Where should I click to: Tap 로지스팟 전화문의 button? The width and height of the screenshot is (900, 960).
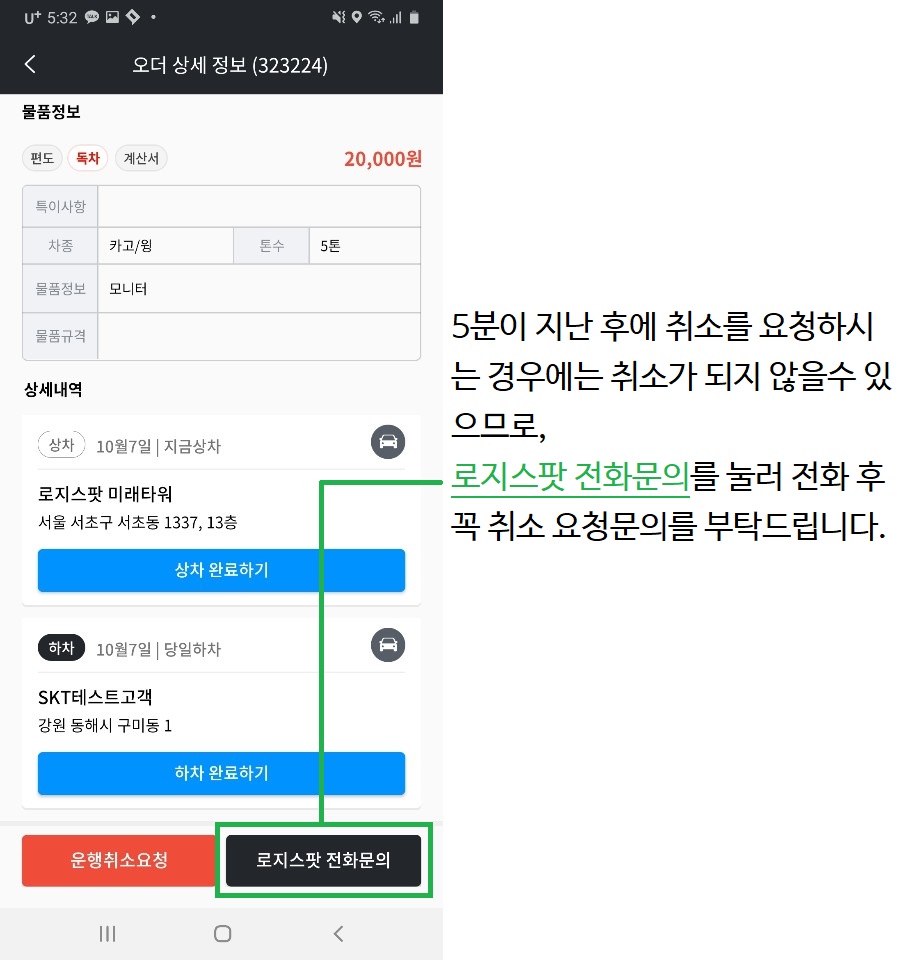pyautogui.click(x=323, y=860)
